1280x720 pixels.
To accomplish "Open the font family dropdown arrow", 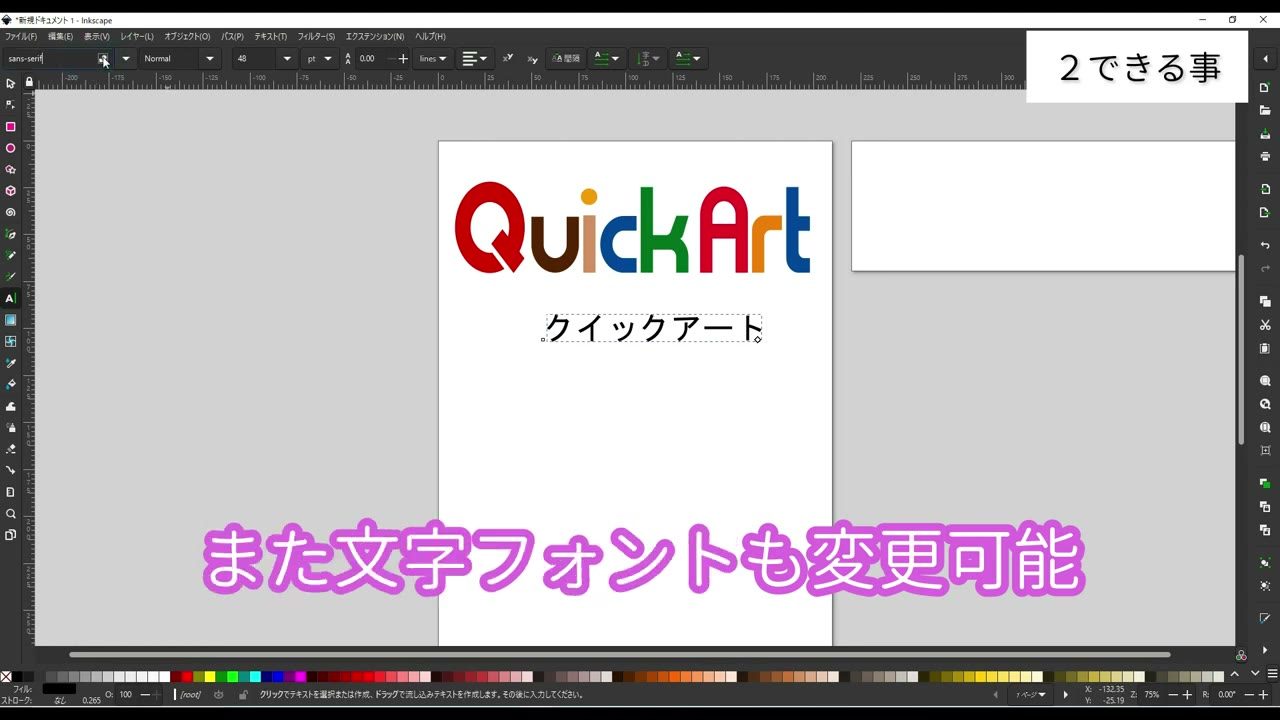I will [126, 59].
